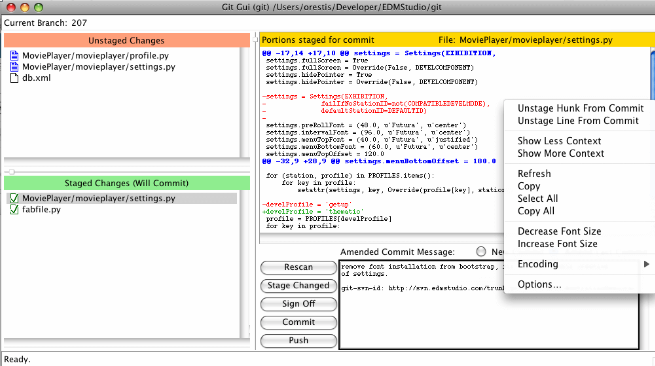
Task: Click the db.xml untracked file icon
Action: tap(14, 78)
